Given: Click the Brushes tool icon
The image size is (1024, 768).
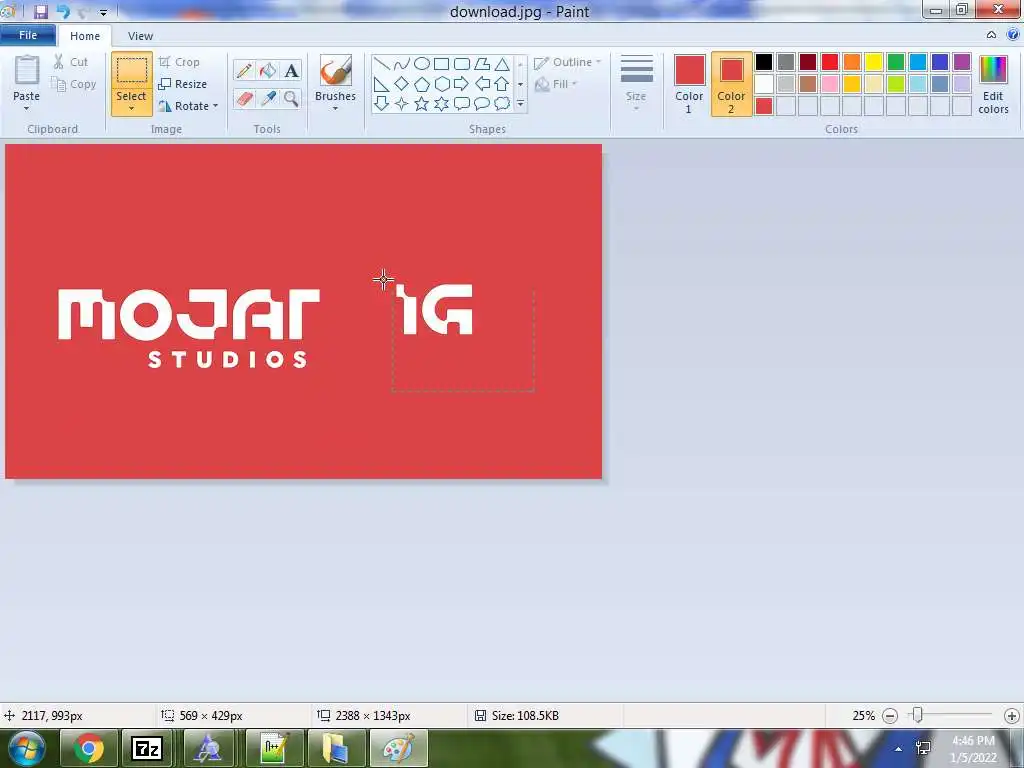Looking at the screenshot, I should tap(336, 71).
